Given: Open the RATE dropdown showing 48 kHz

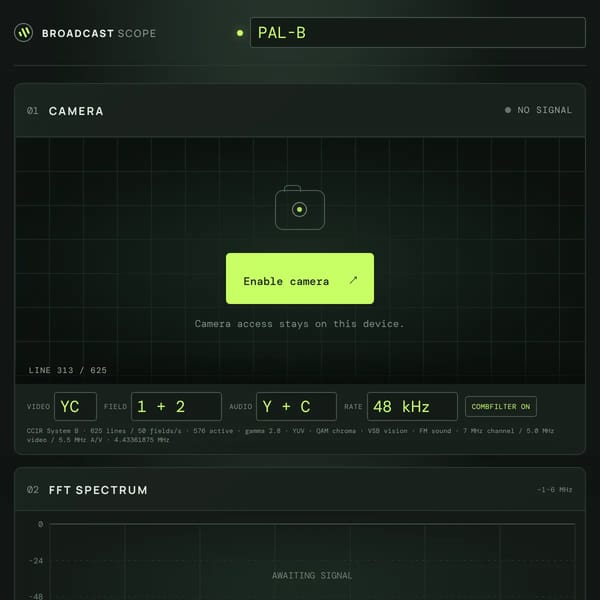Looking at the screenshot, I should (412, 406).
